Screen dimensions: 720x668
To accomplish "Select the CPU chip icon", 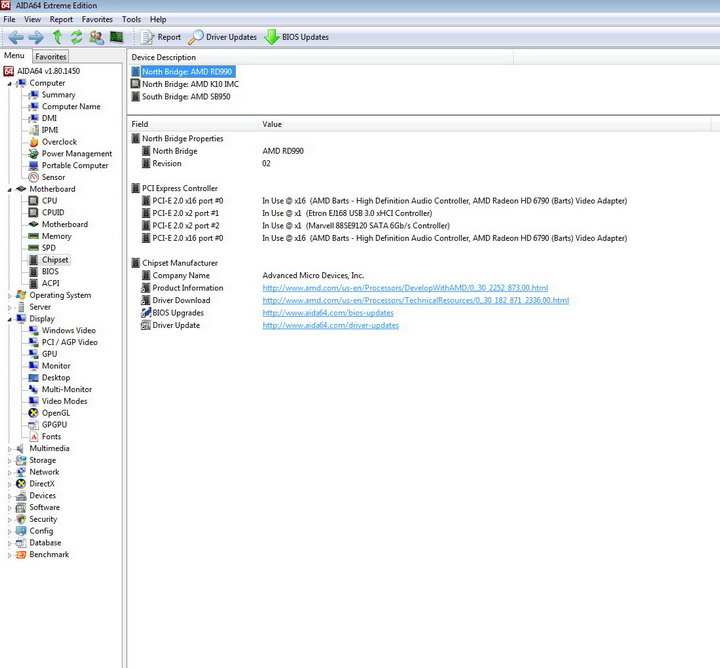I will [33, 201].
